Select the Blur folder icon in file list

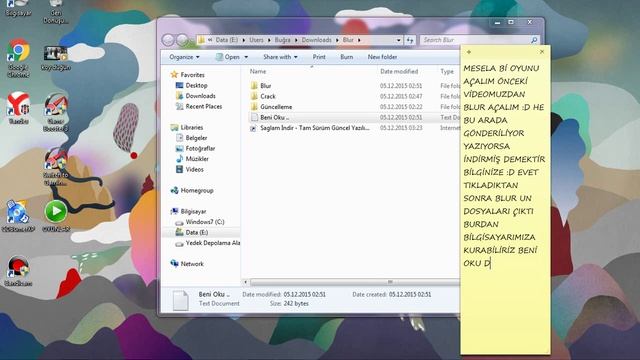click(x=254, y=86)
